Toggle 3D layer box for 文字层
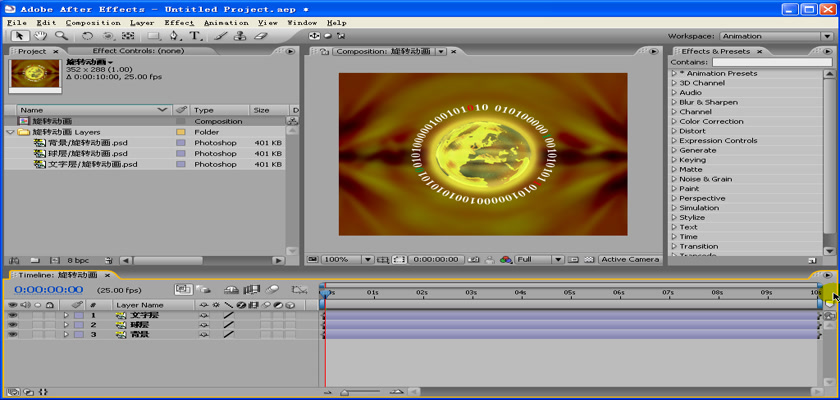840x400 pixels. [x=290, y=315]
